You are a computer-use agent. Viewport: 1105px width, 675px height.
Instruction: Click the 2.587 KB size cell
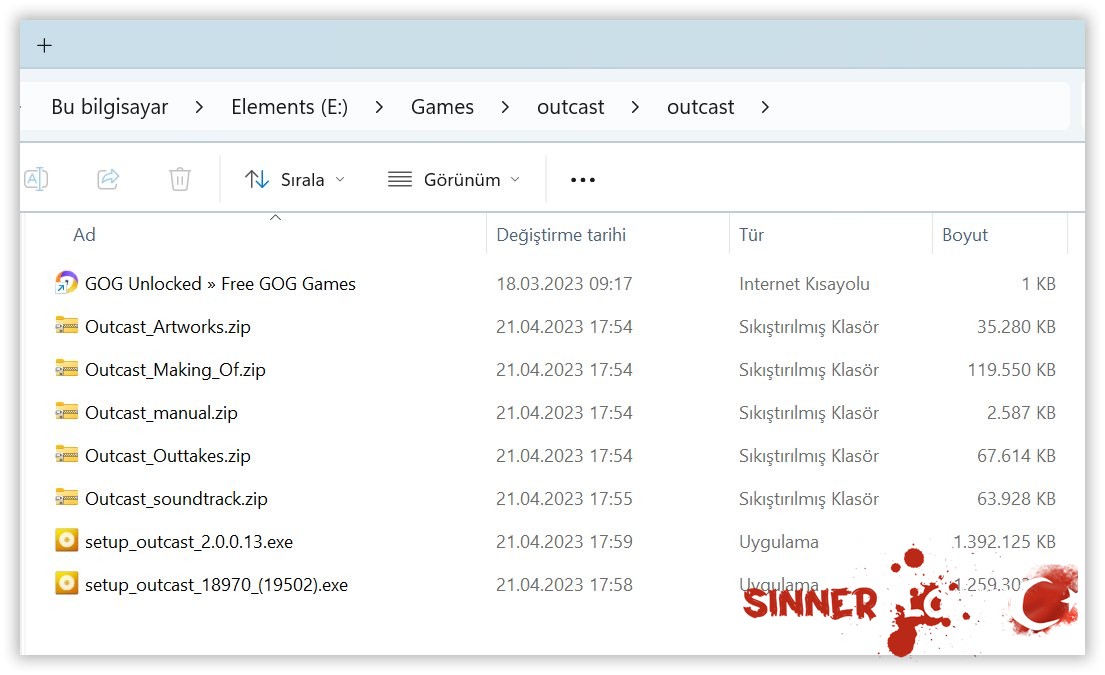[1021, 413]
